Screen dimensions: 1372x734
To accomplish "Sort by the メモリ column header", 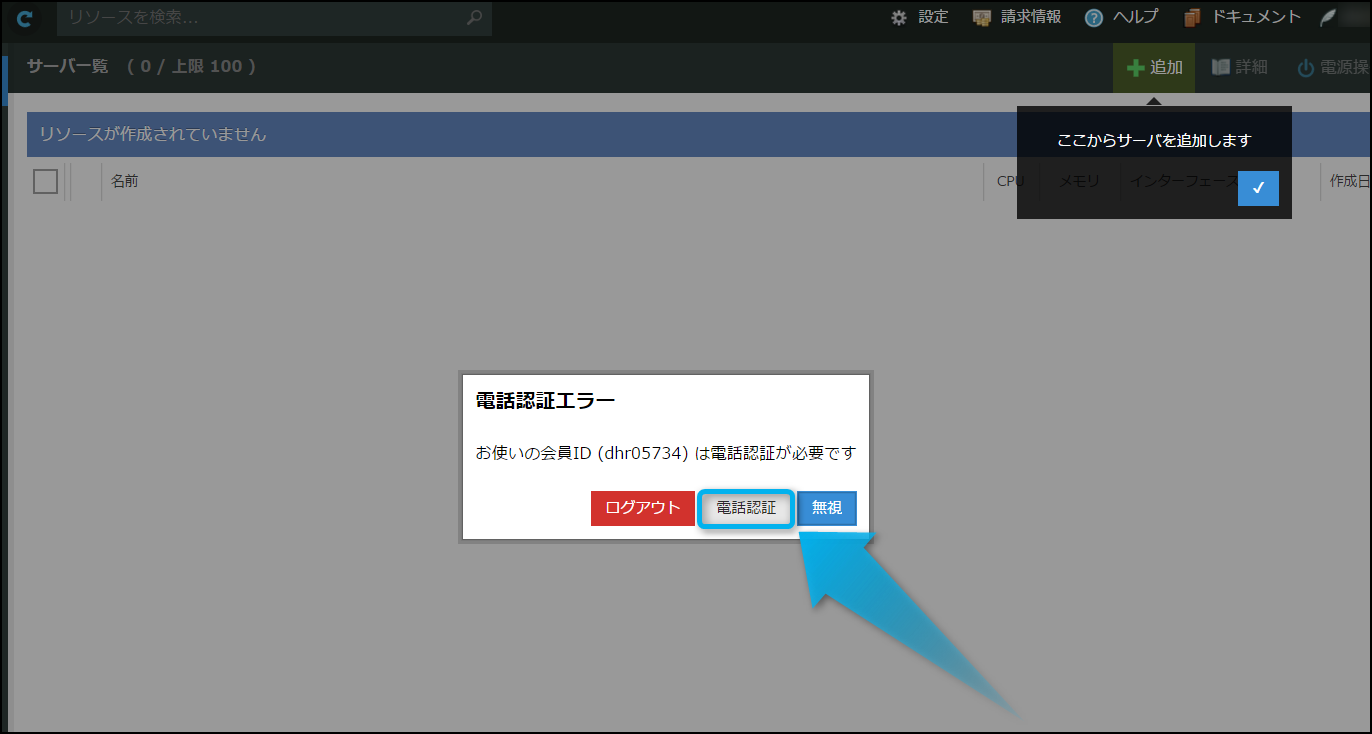I will (1079, 181).
